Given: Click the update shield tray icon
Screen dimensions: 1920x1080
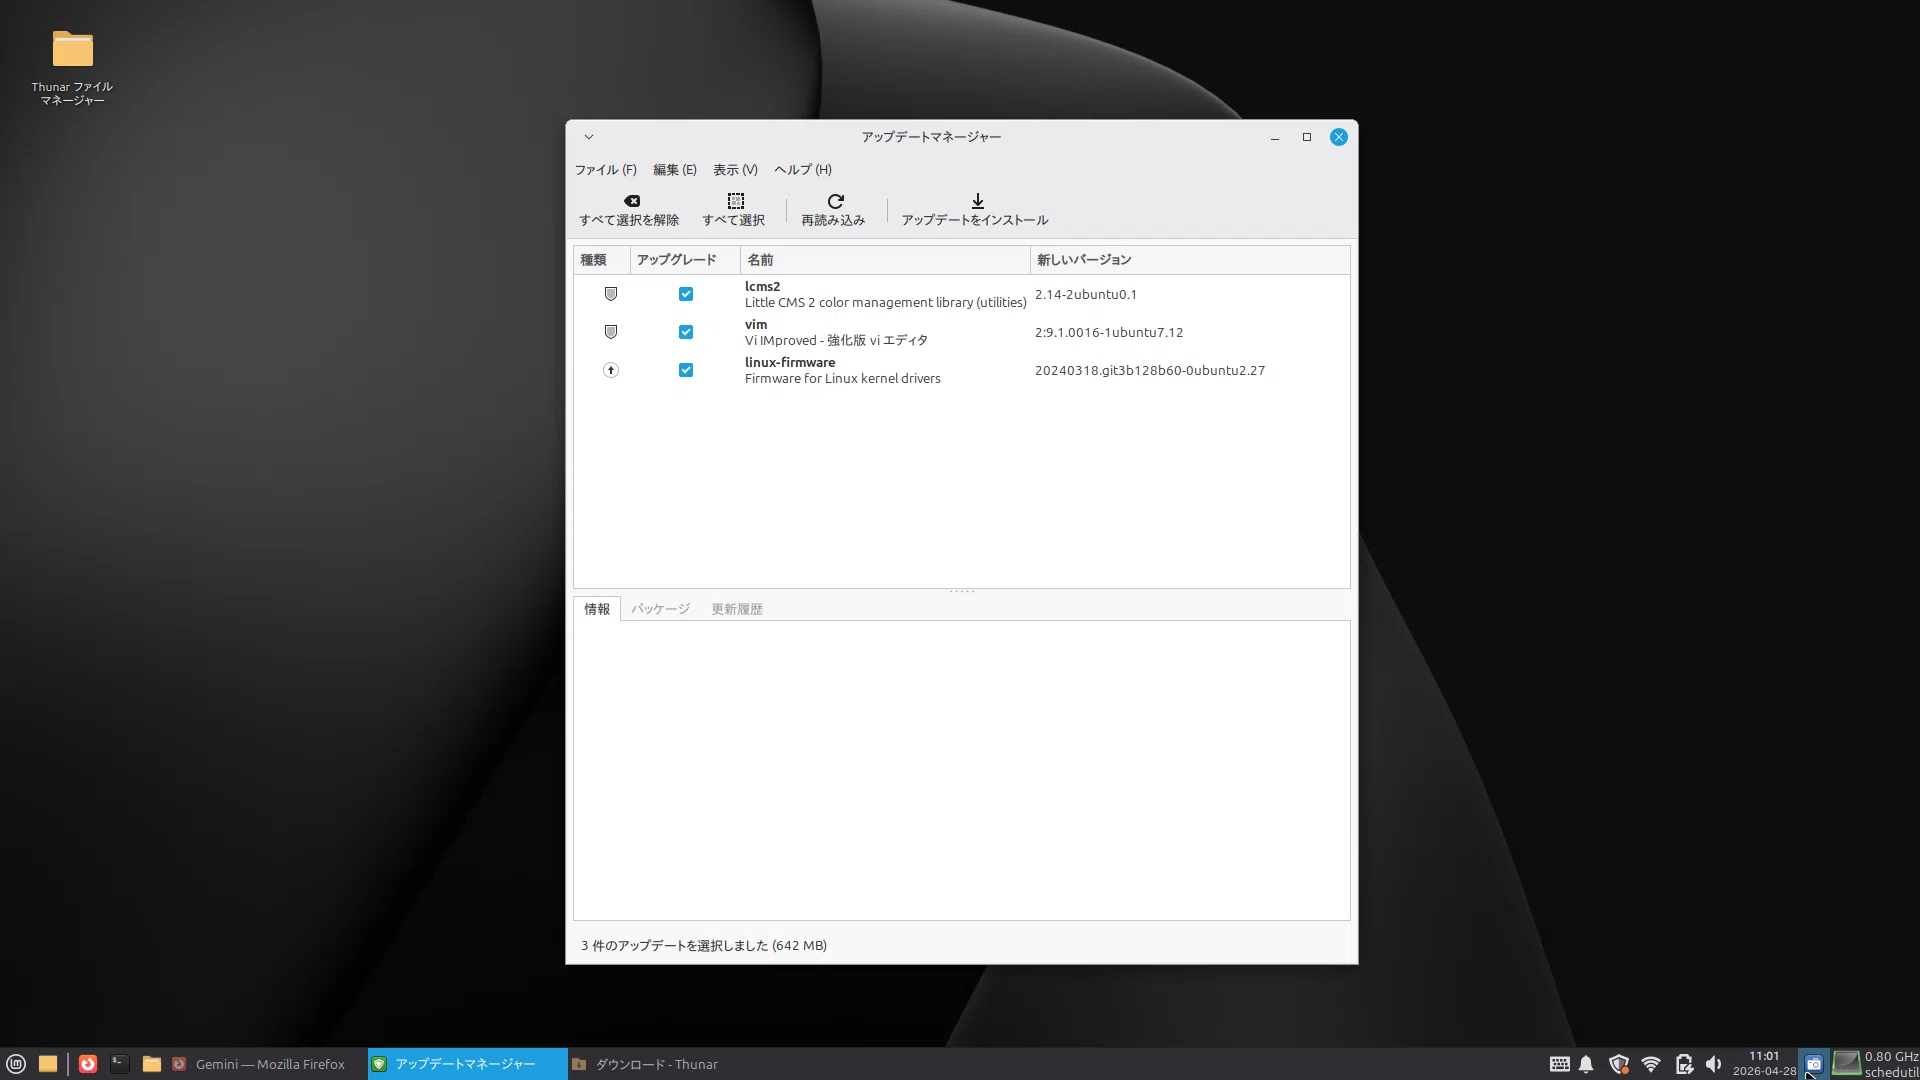Looking at the screenshot, I should point(1619,1064).
